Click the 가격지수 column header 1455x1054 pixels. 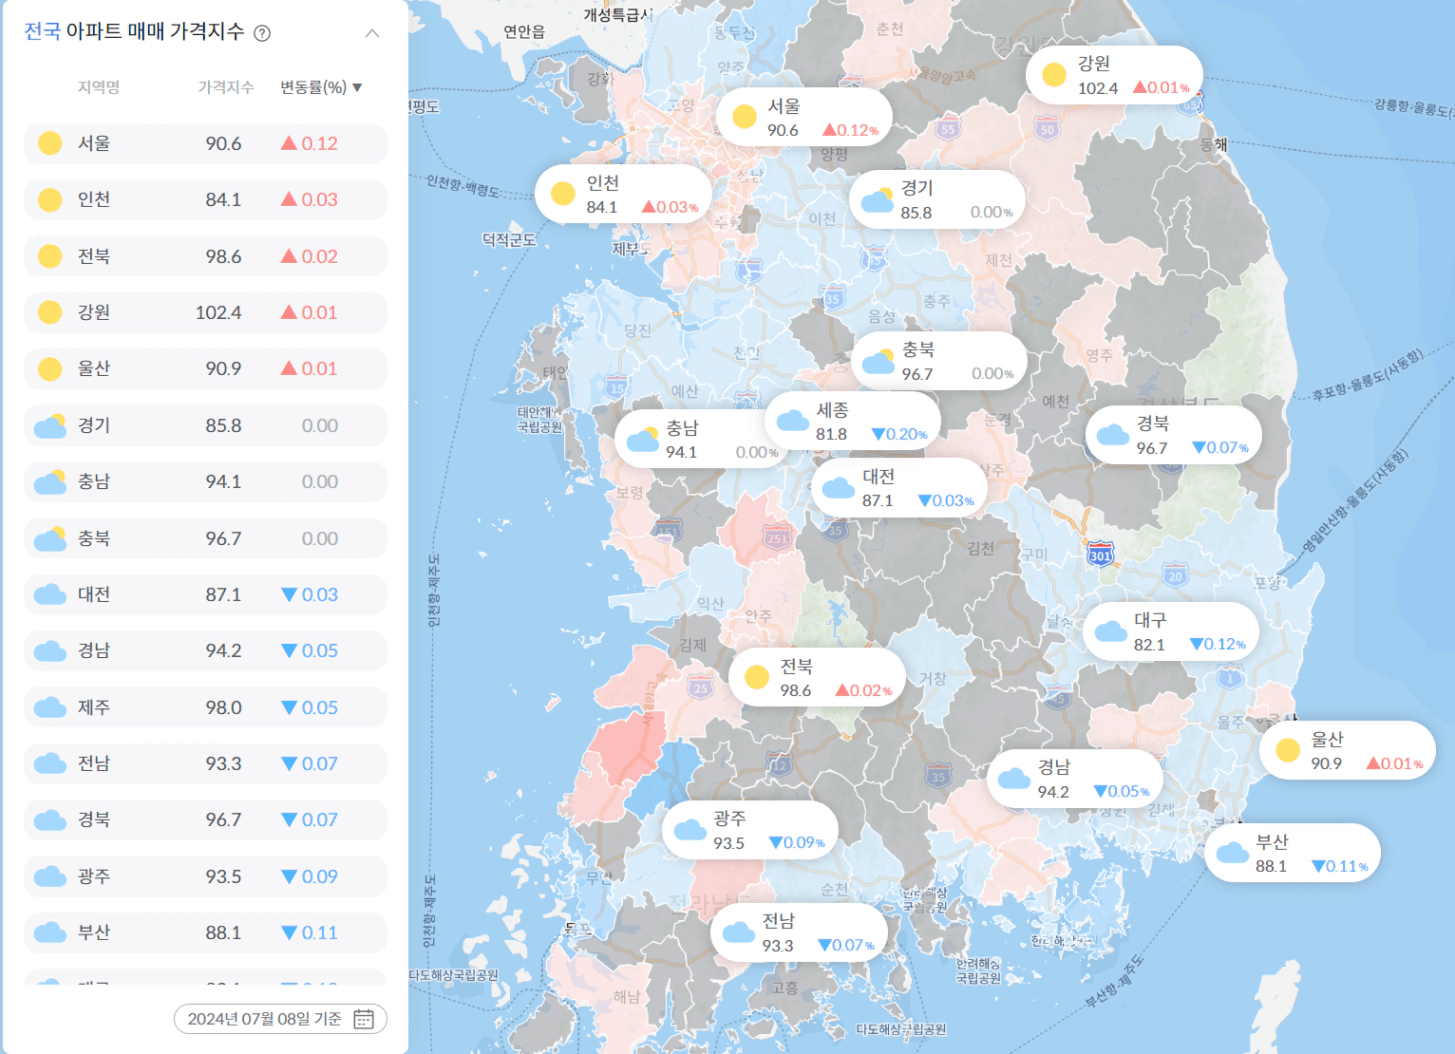(x=226, y=87)
